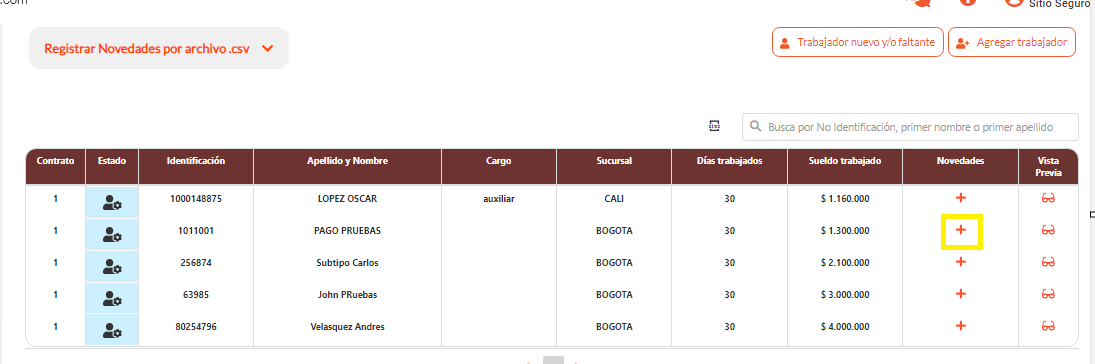Click the plus icon for PAGO PRUEBAS
Screen dimensions: 1095x364
pyautogui.click(x=961, y=230)
